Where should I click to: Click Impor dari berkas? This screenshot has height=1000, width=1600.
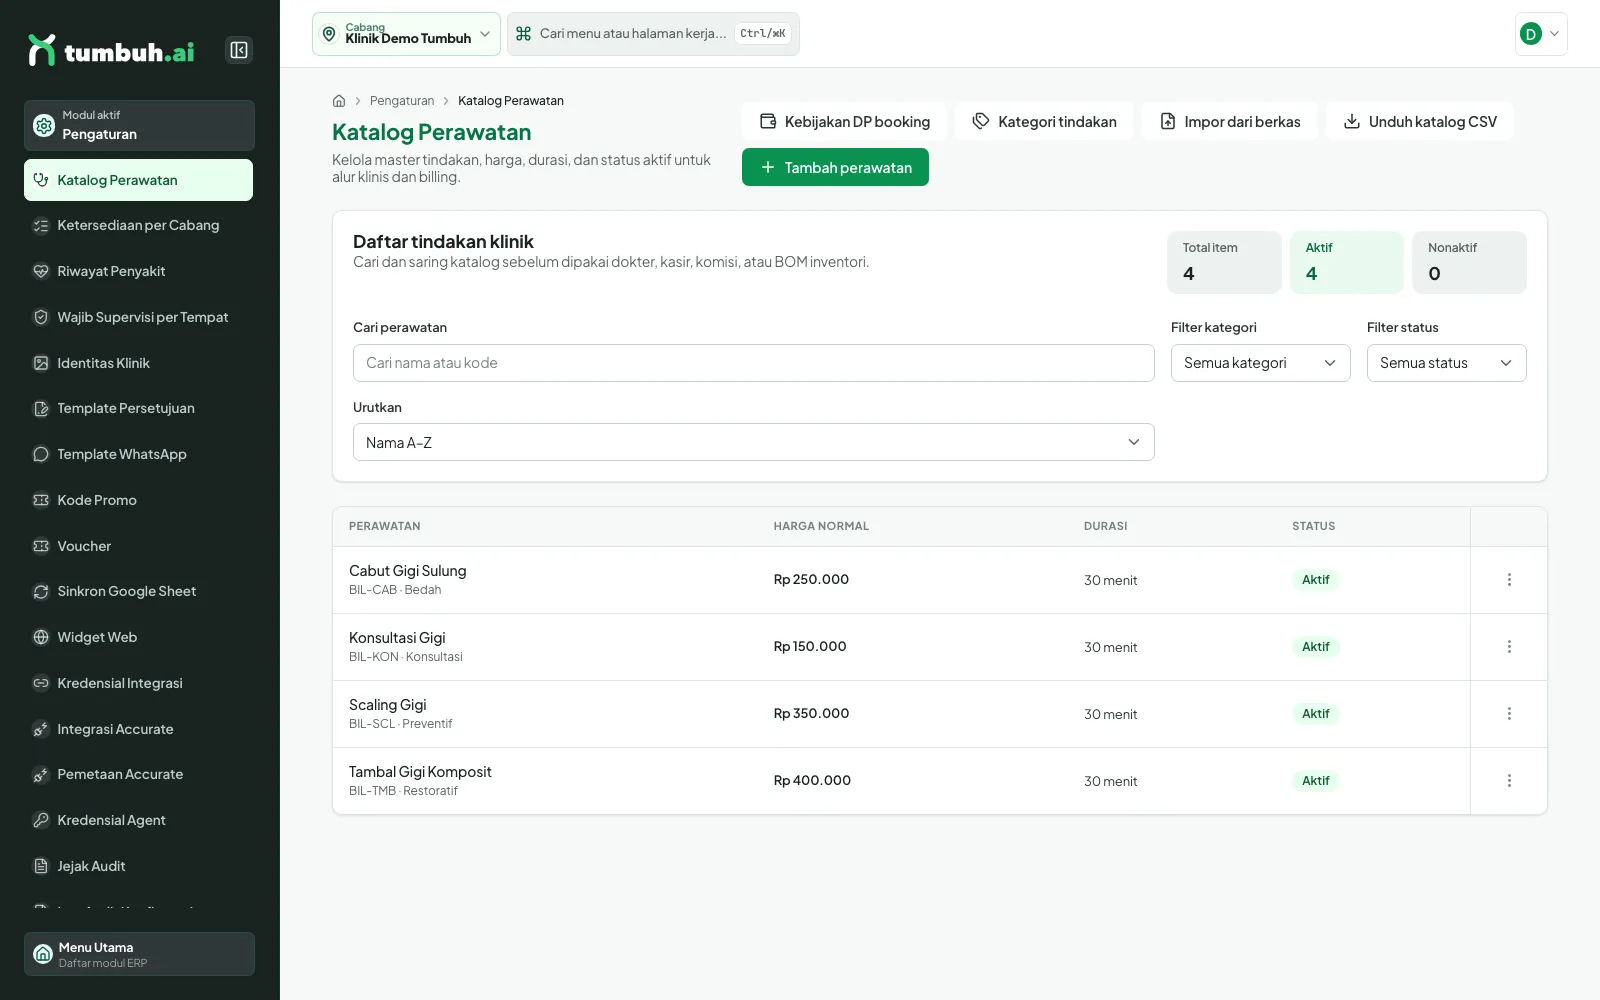(x=1230, y=121)
